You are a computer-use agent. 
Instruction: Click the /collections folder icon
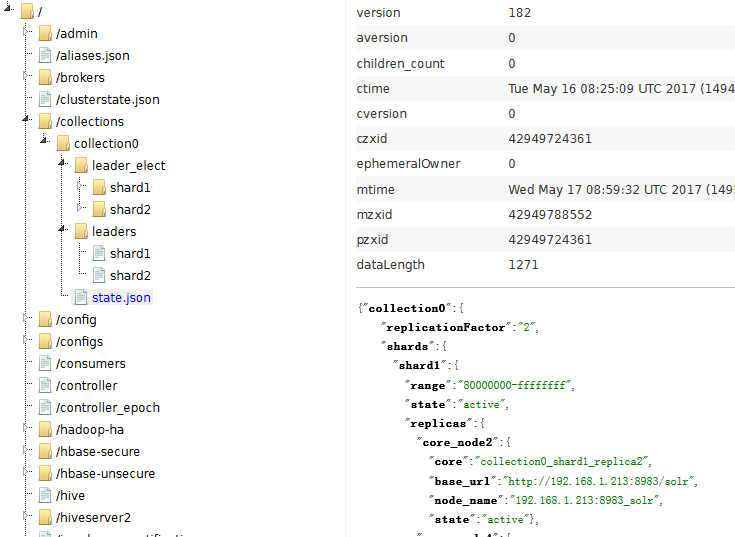click(x=45, y=121)
